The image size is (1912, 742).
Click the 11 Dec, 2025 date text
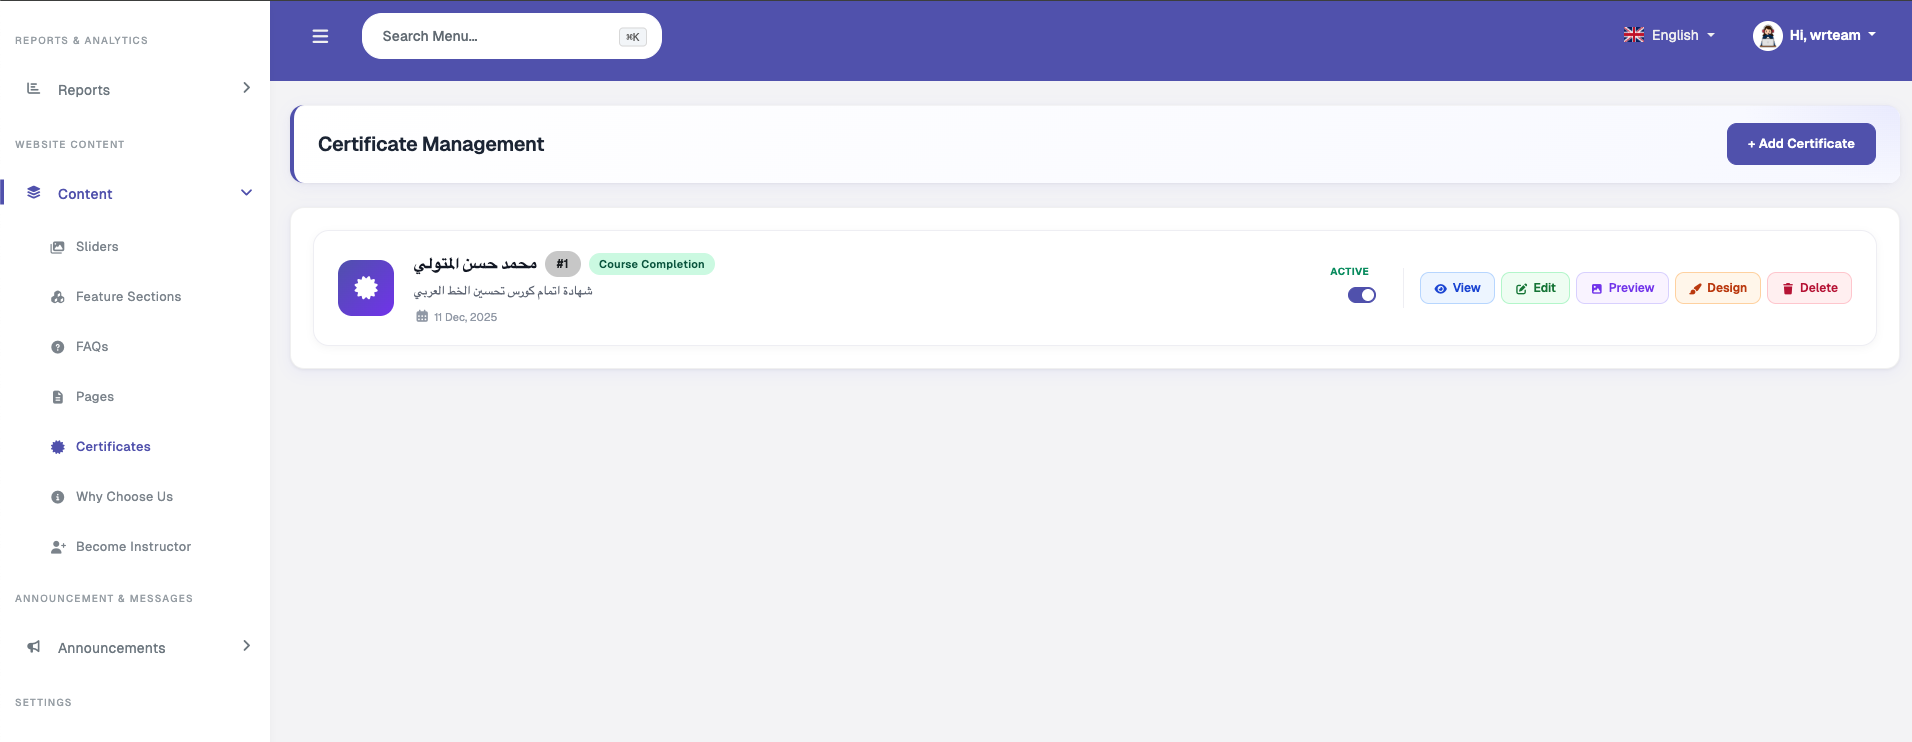pyautogui.click(x=465, y=317)
